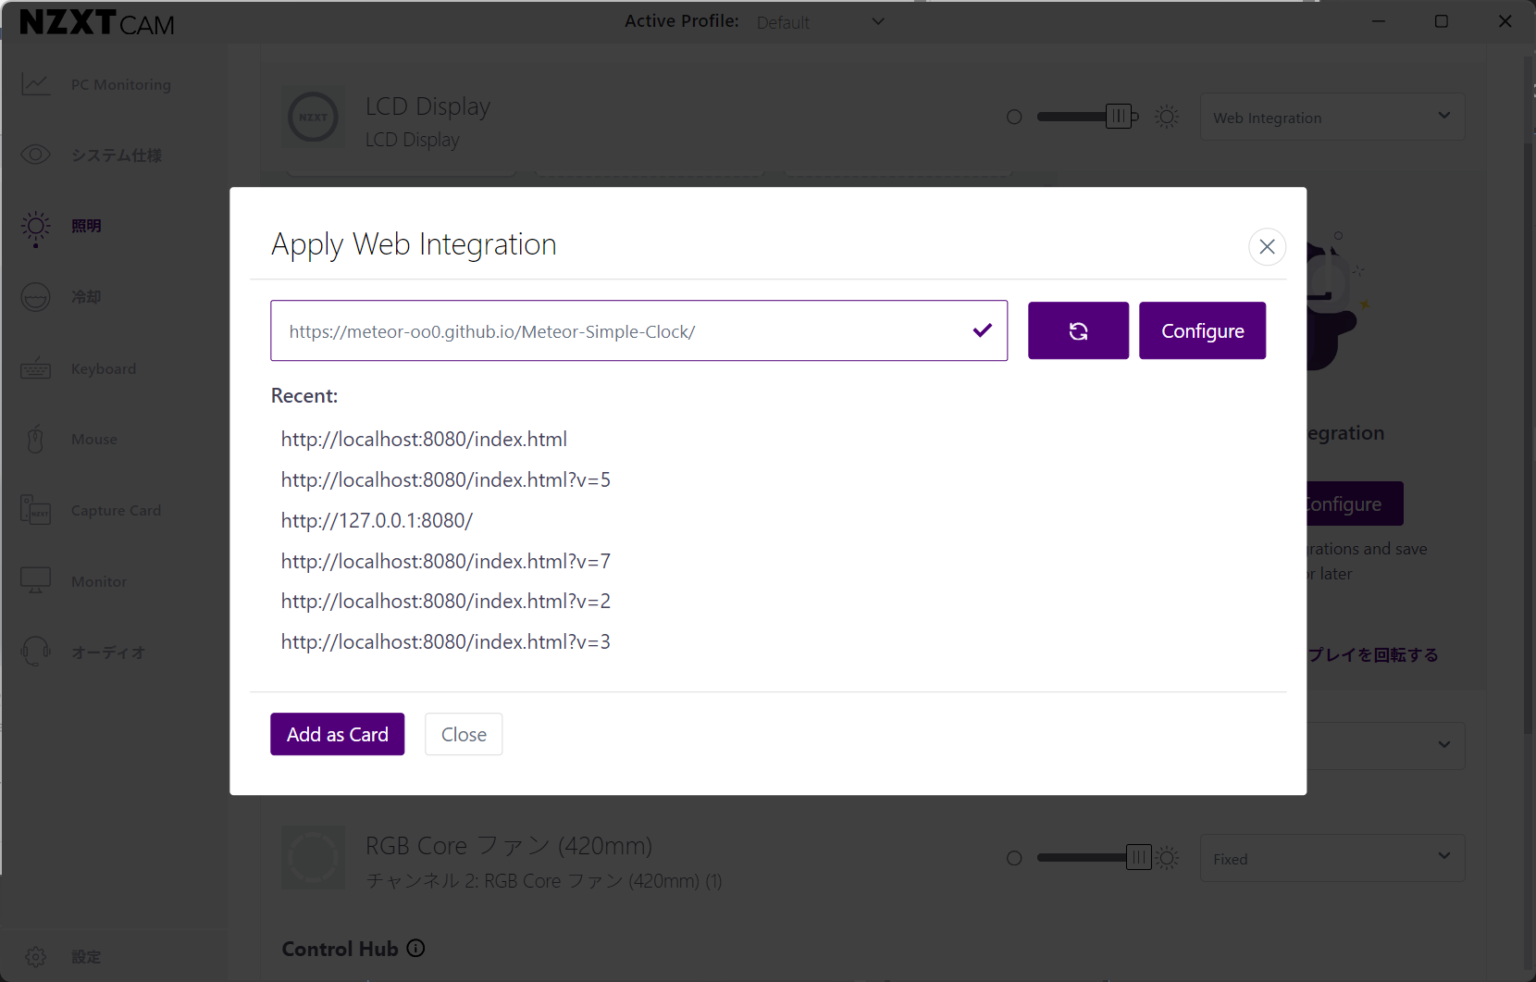Click into the web integration URL field
1536x982 pixels.
click(620, 331)
